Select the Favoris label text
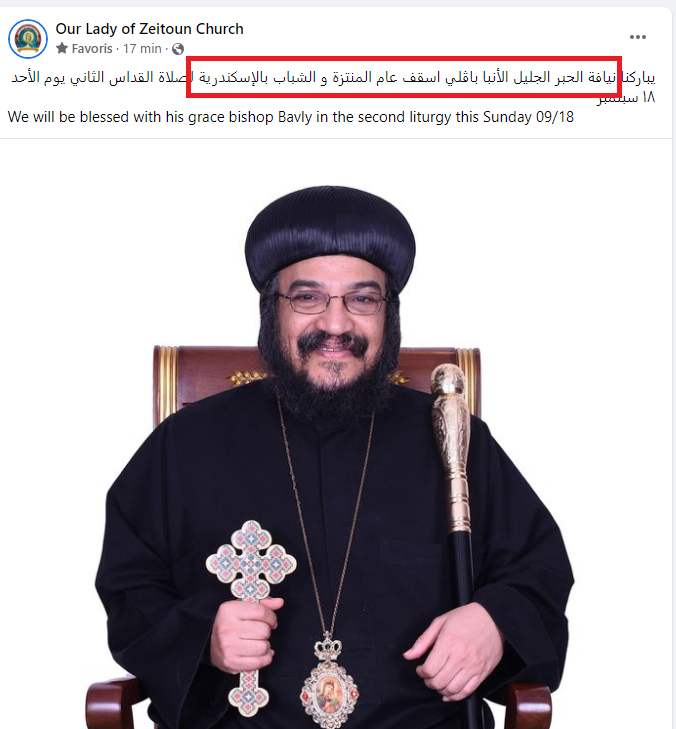This screenshot has height=729, width=676. [x=92, y=48]
